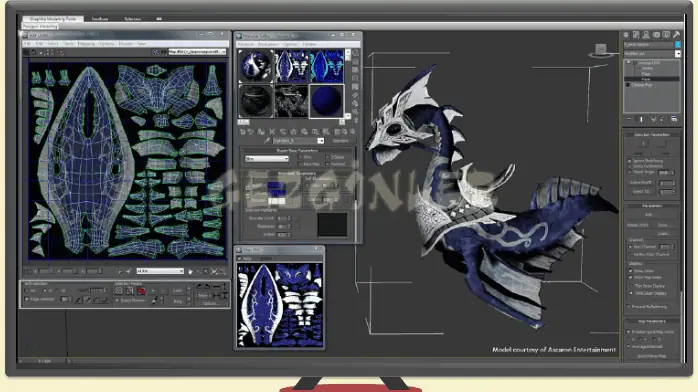Click the Pin Stack icon below the modifier stack
The height and width of the screenshot is (392, 698).
629,119
